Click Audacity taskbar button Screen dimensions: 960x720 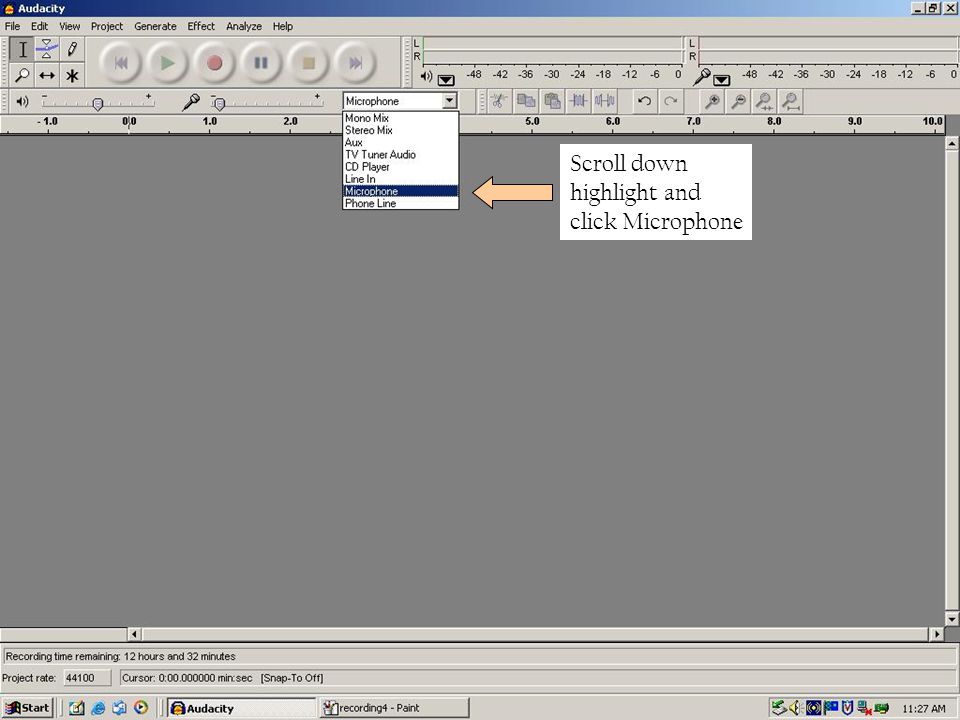coord(241,708)
